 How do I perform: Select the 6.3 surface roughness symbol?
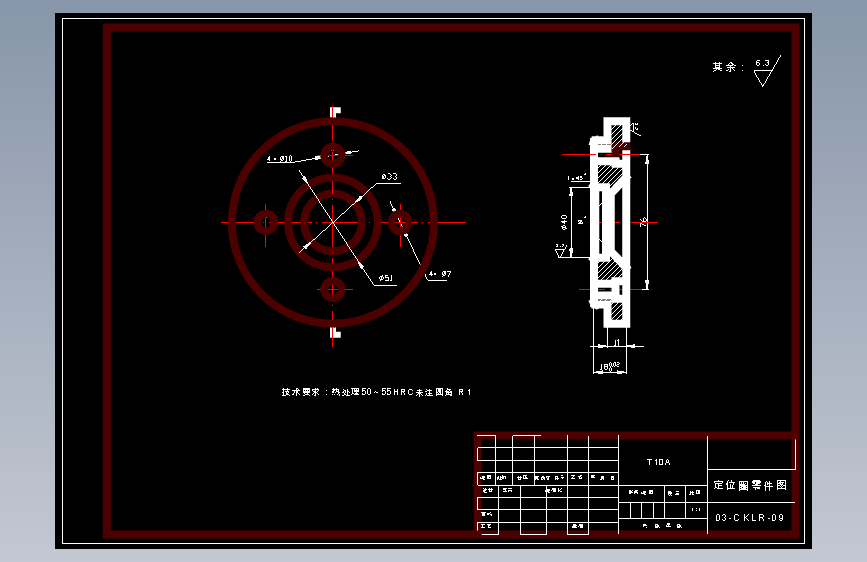(767, 71)
